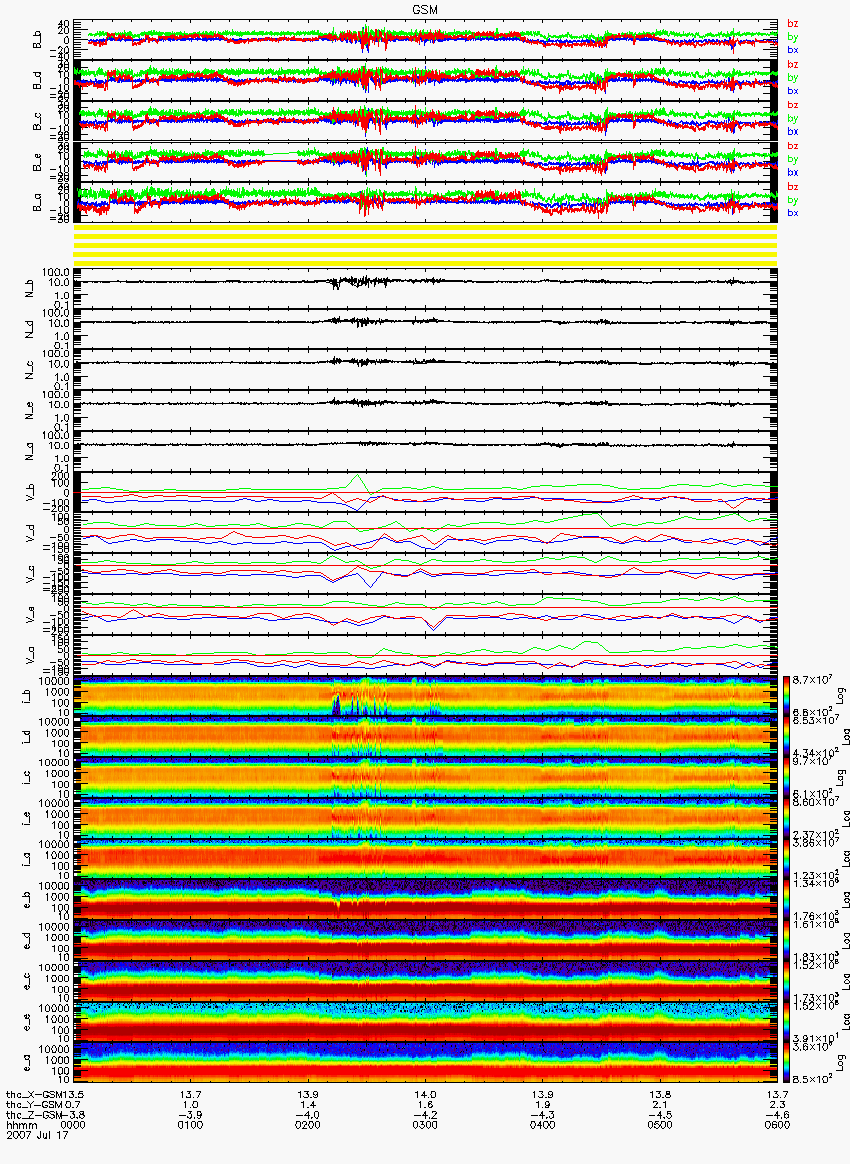Select the bx legend label beside B_a panel
850x1164 pixels.
793,213
